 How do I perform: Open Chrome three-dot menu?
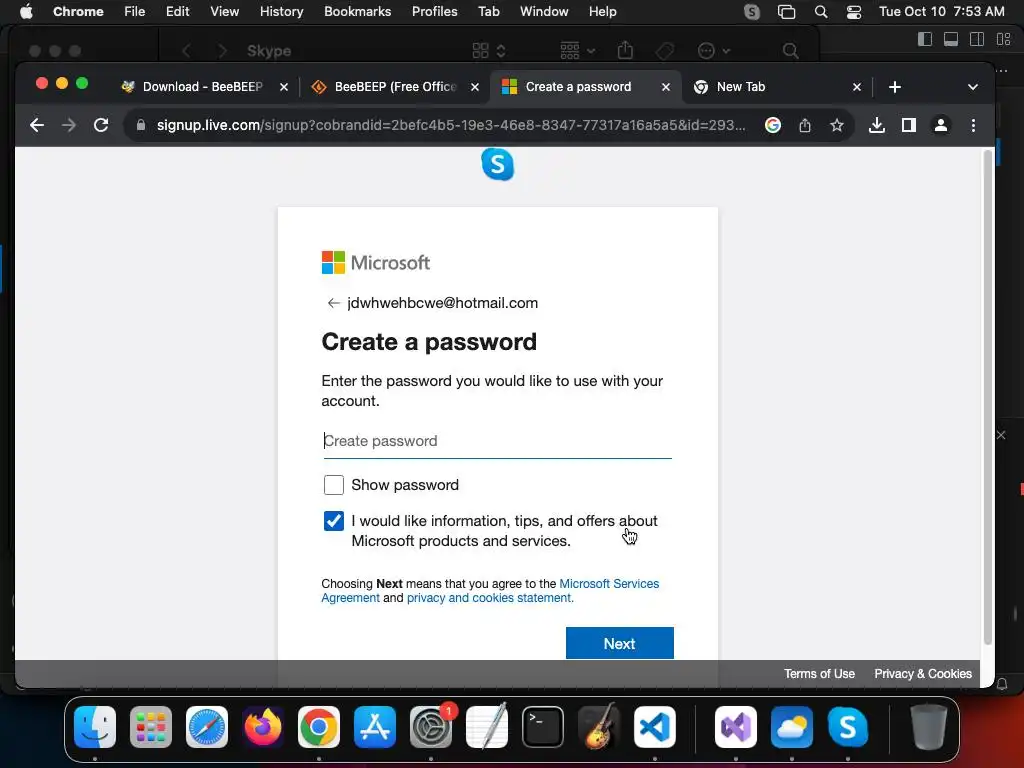pyautogui.click(x=973, y=125)
